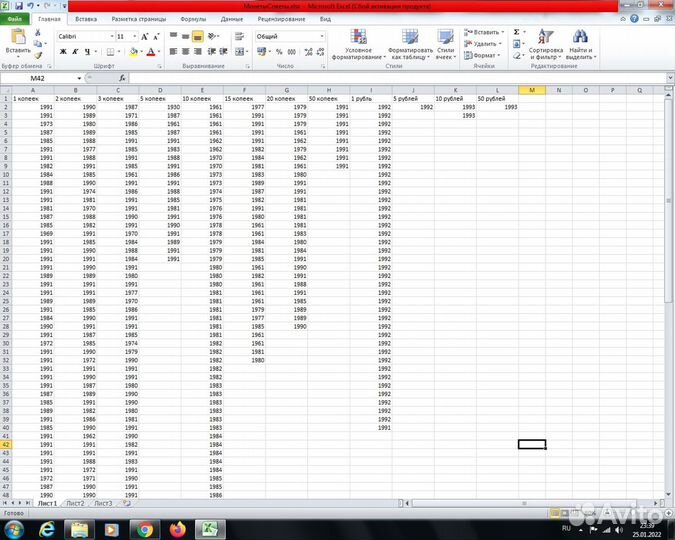Click the Найти и выделить button

point(580,46)
